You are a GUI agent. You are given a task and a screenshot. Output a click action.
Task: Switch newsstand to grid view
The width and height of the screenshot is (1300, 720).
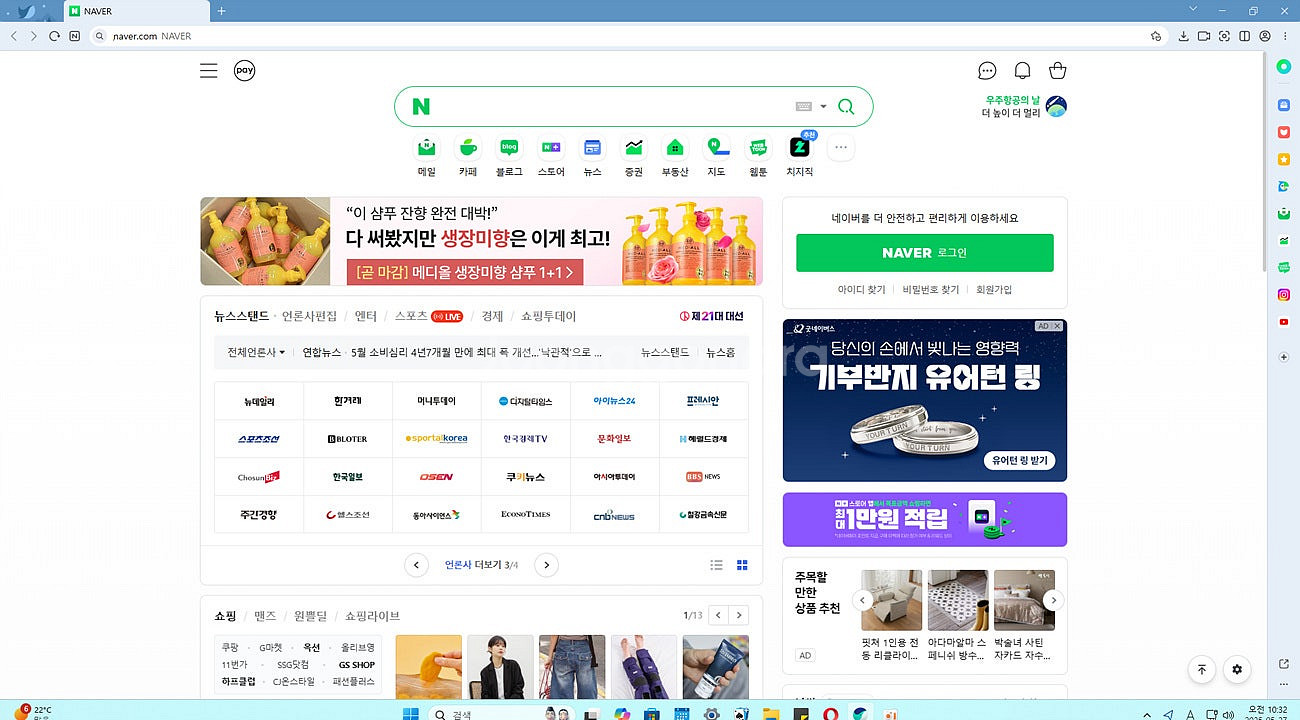coord(742,565)
